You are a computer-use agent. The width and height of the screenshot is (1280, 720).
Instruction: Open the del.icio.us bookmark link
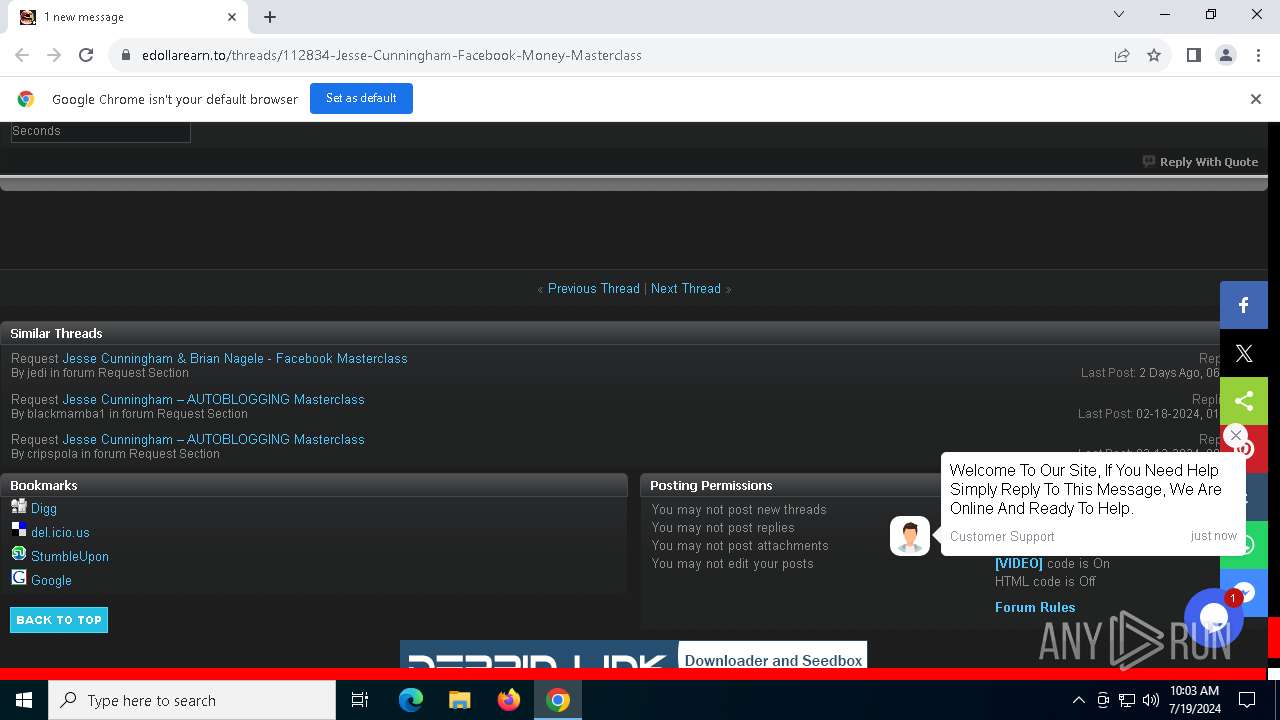tap(60, 532)
